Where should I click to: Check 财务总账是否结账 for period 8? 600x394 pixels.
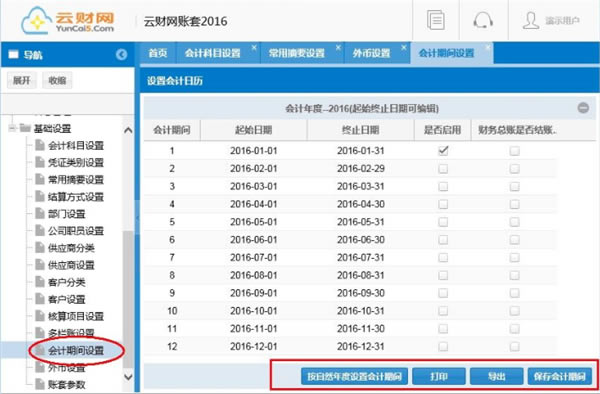(x=514, y=275)
